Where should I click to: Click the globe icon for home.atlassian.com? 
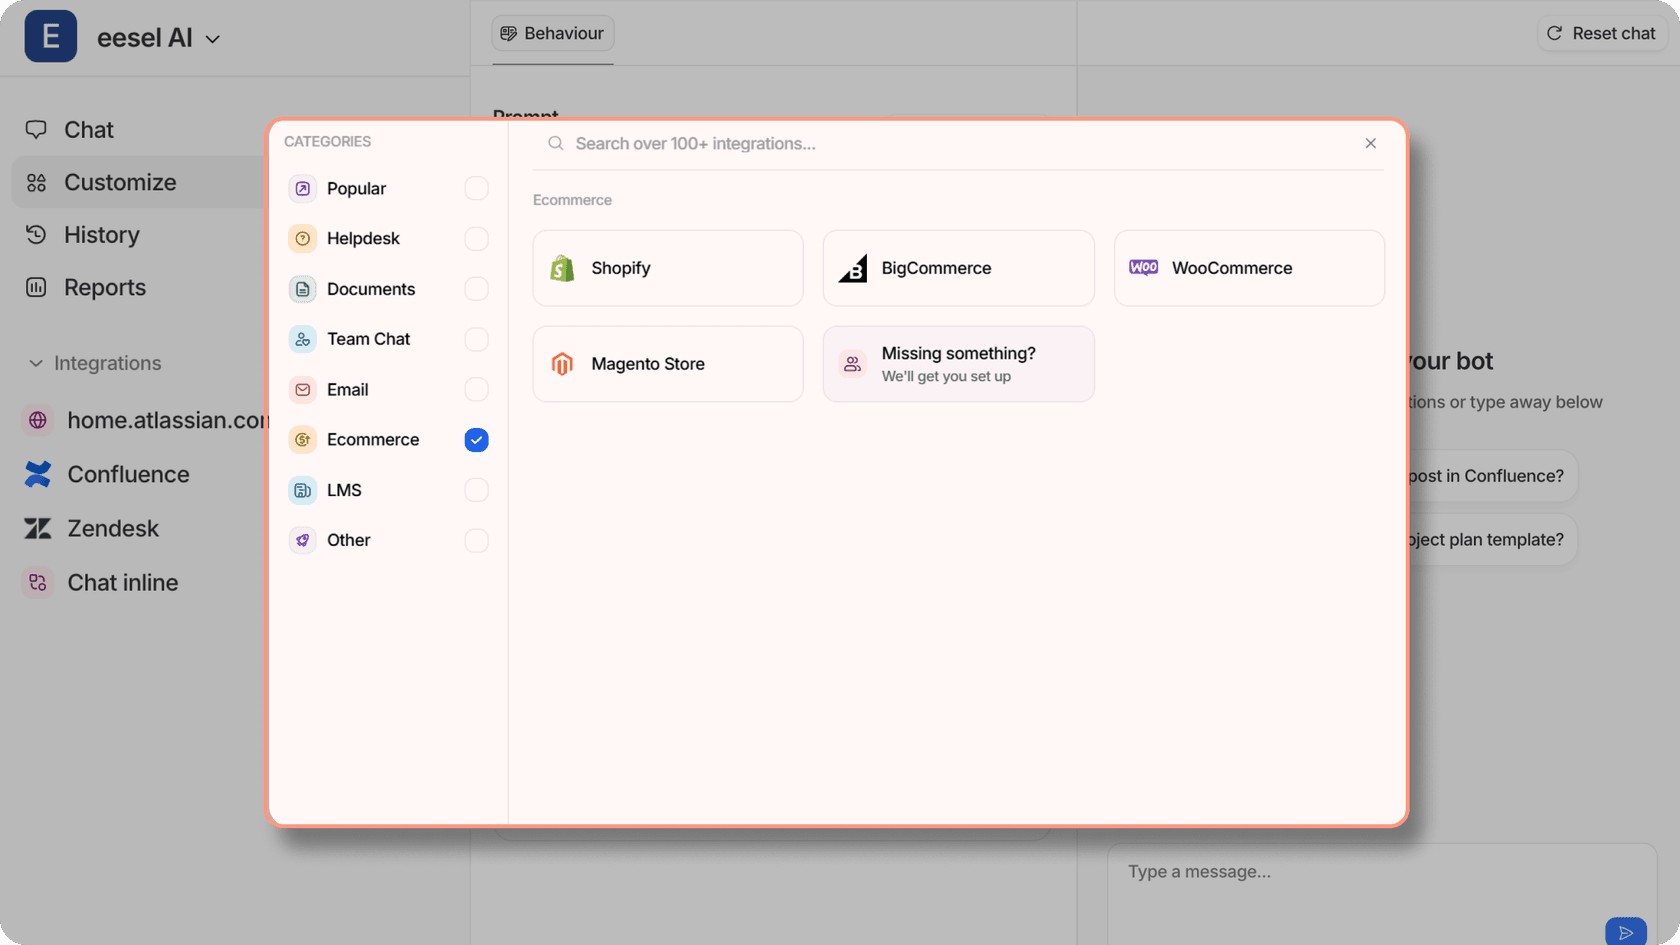click(38, 420)
